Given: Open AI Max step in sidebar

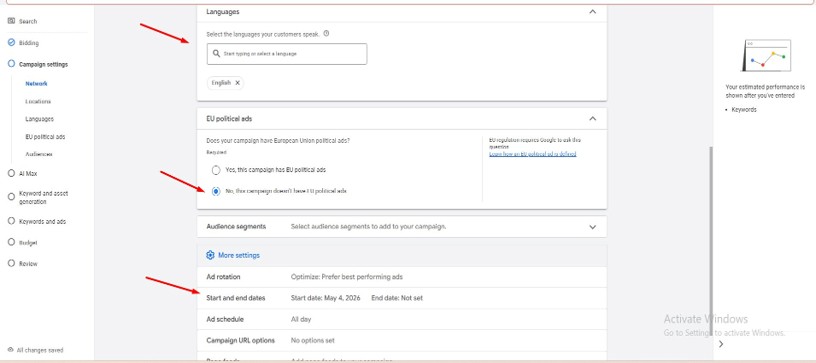Looking at the screenshot, I should 28,174.
